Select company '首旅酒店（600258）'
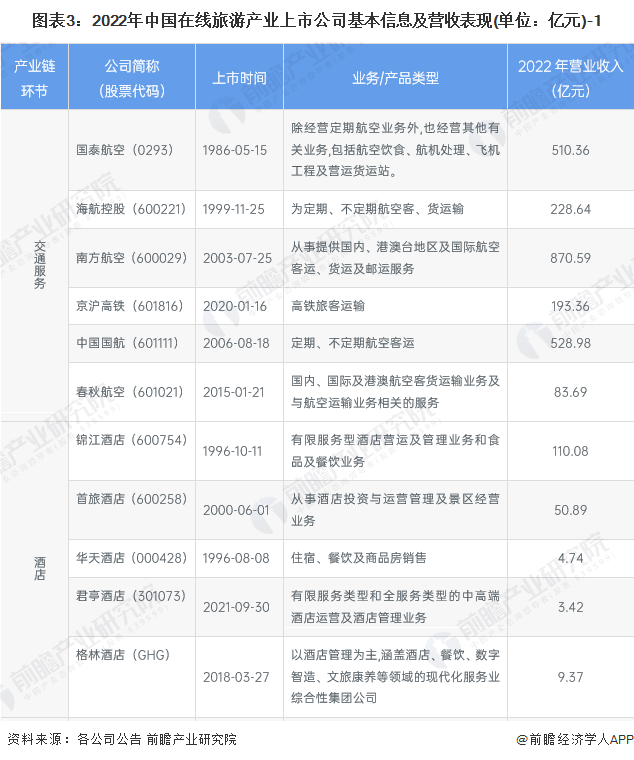This screenshot has height=760, width=634. (x=131, y=499)
